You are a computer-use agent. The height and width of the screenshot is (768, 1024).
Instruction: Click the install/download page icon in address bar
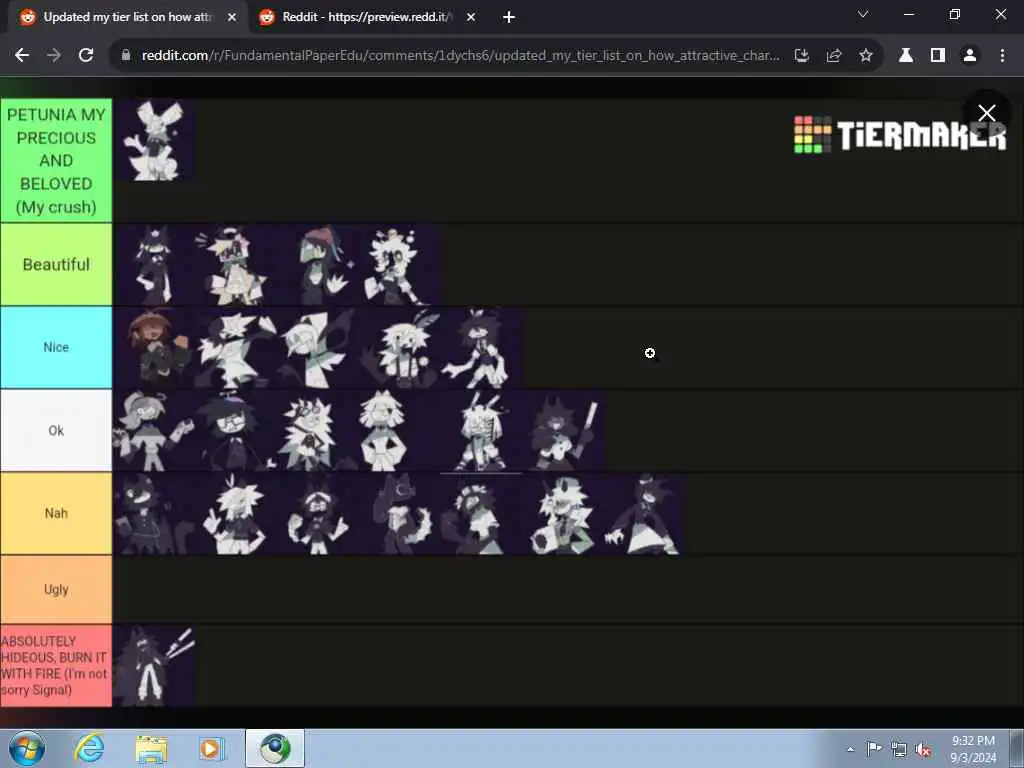pyautogui.click(x=801, y=56)
